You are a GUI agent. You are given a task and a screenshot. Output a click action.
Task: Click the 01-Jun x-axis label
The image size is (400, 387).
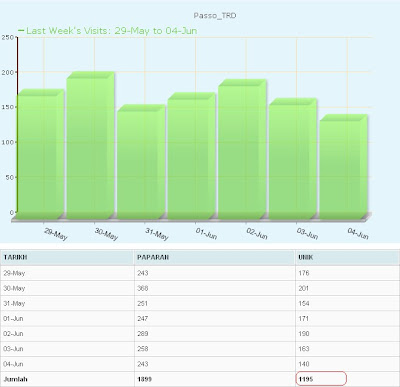[x=207, y=234]
